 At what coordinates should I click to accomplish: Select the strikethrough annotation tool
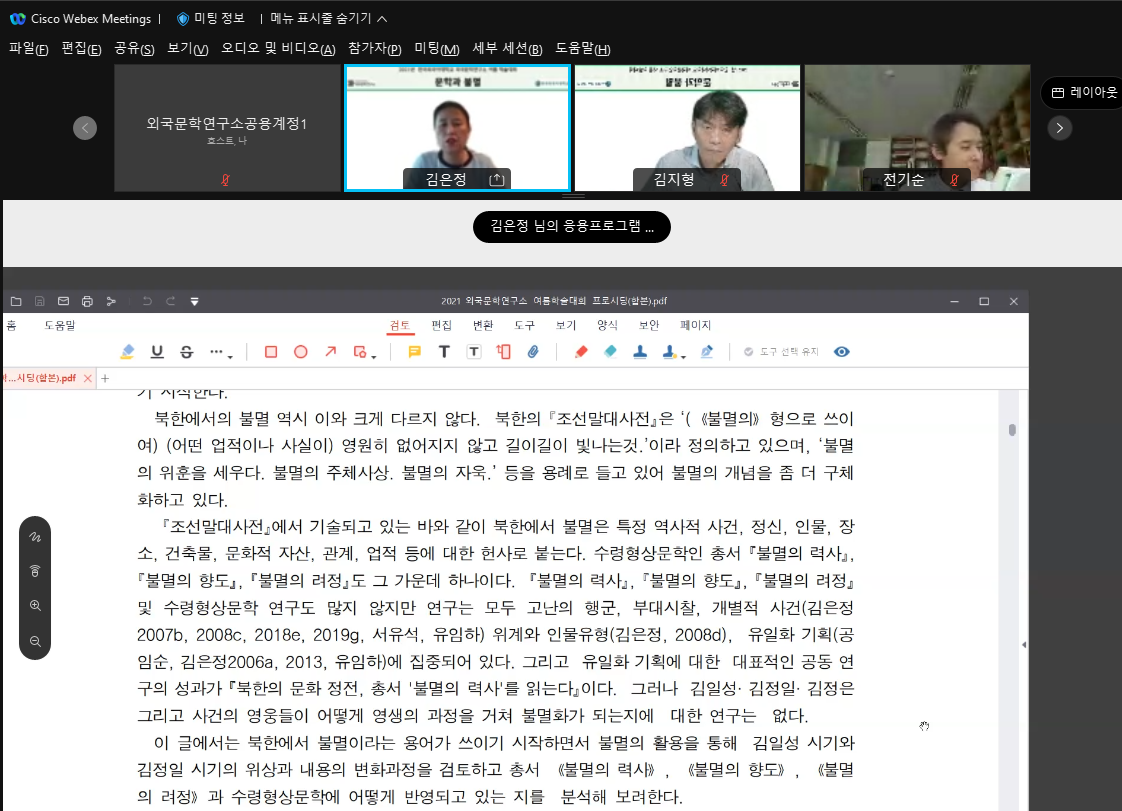click(186, 352)
